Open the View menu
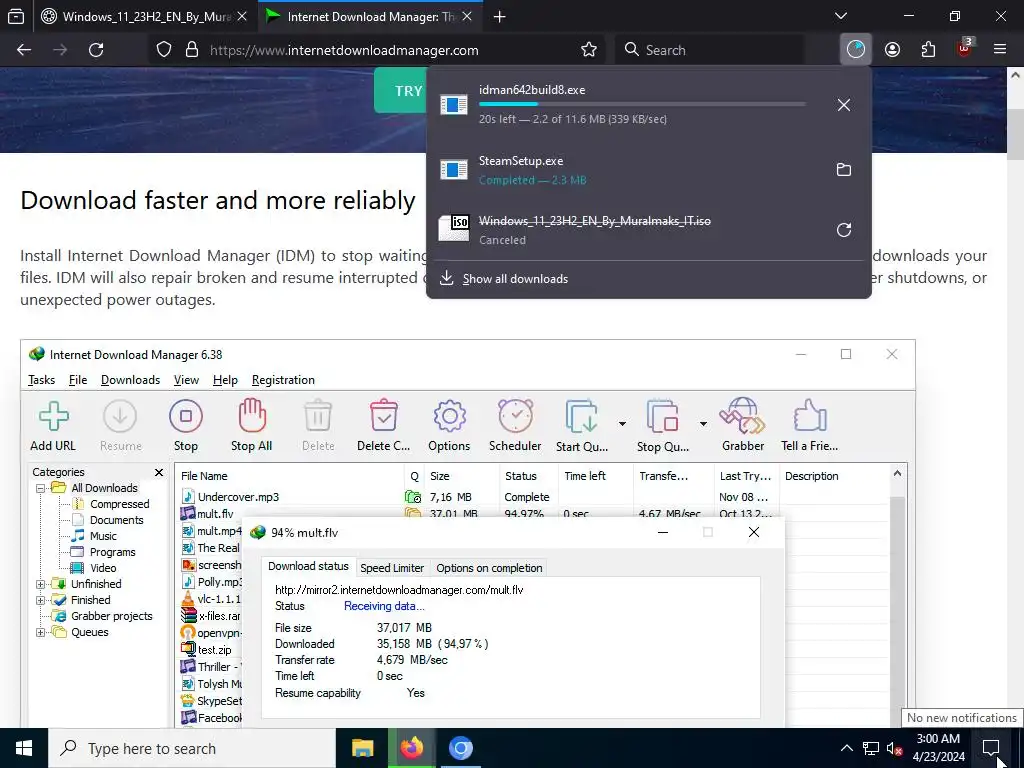 (x=186, y=380)
